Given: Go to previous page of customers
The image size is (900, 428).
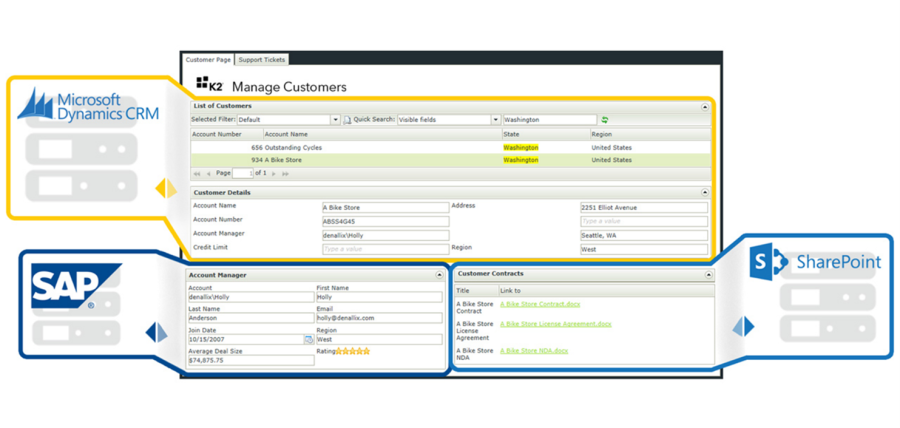Looking at the screenshot, I should [x=208, y=173].
